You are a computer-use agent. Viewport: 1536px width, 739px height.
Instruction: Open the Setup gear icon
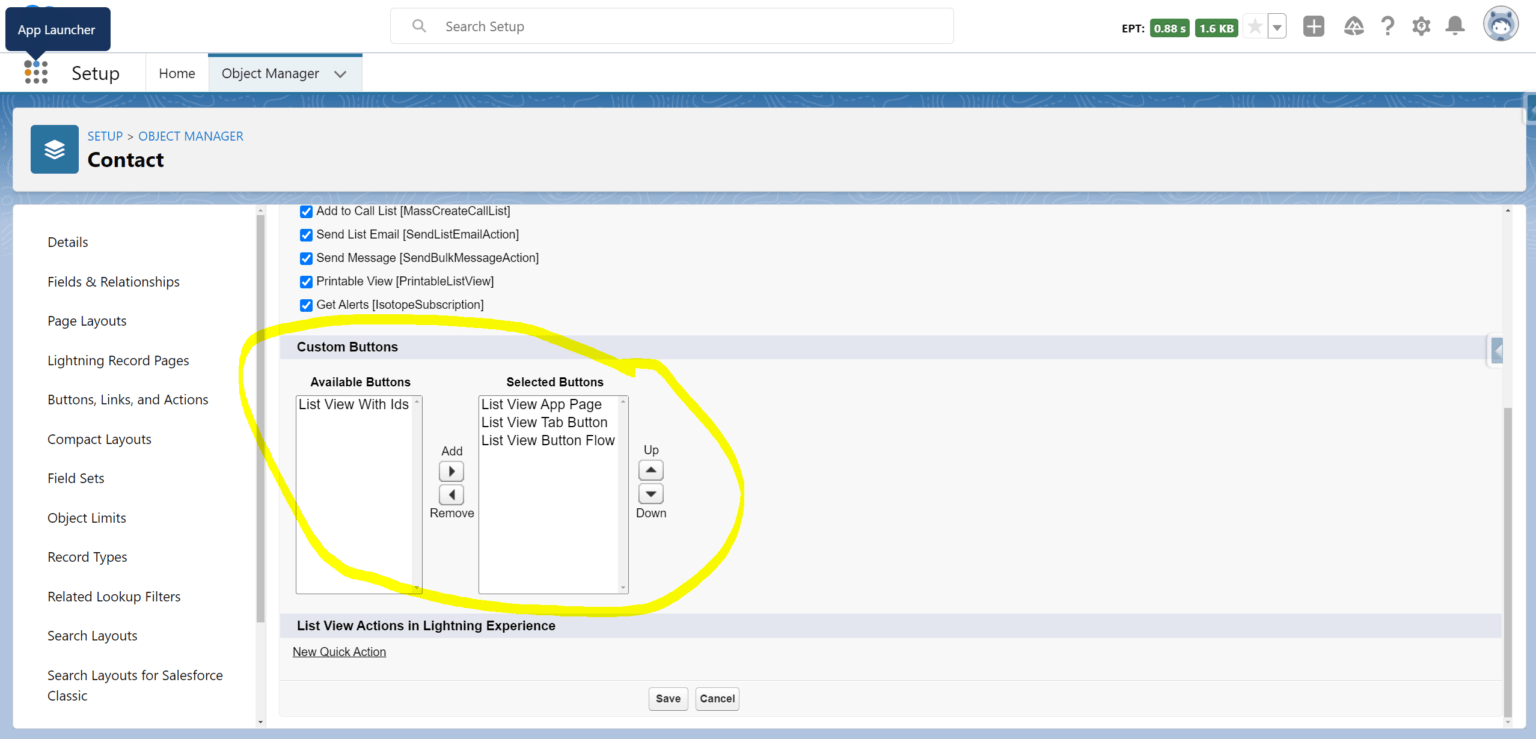[x=1421, y=26]
